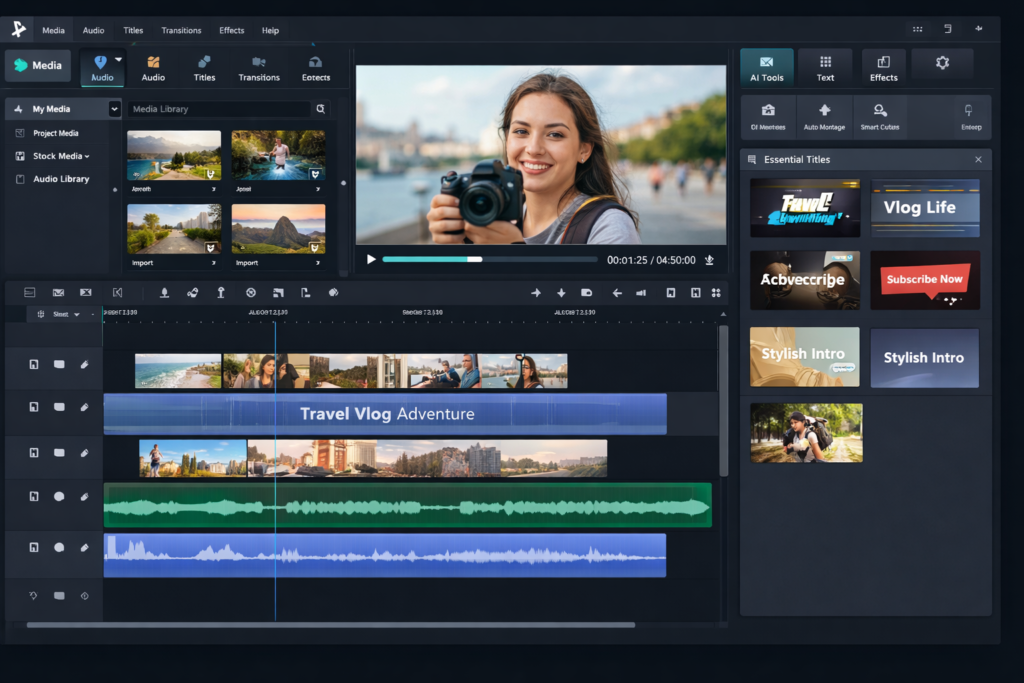The height and width of the screenshot is (683, 1024).
Task: Open the Titles menu in the menu bar
Action: pos(133,30)
